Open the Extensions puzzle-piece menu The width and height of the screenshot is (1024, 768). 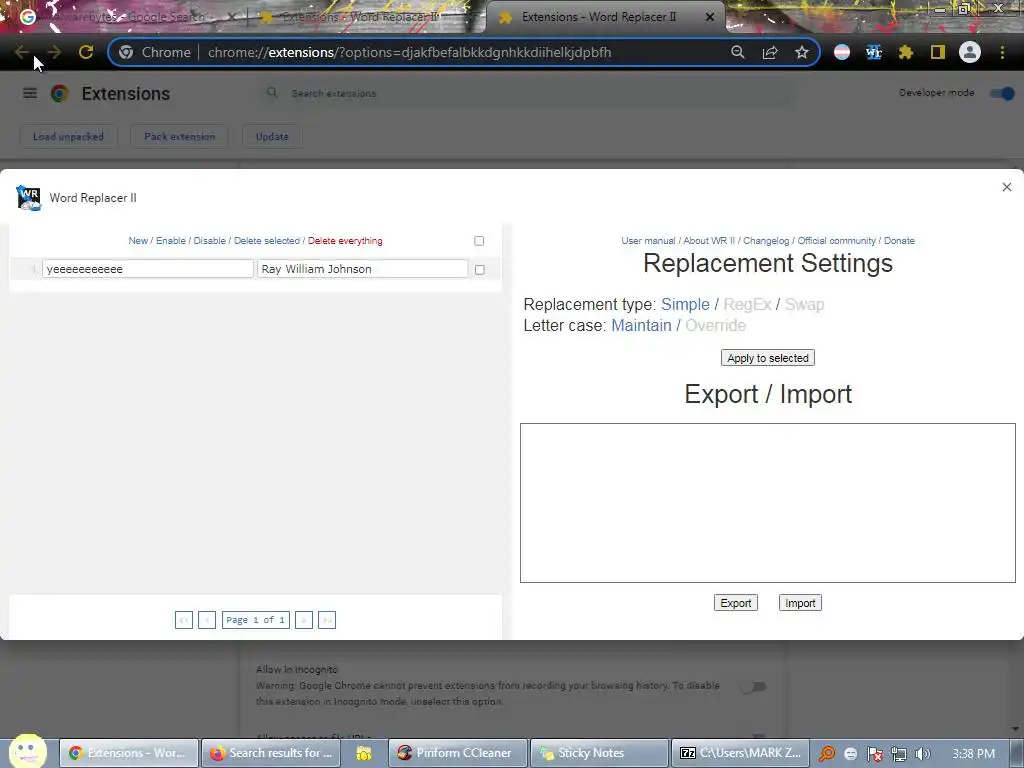click(x=906, y=52)
